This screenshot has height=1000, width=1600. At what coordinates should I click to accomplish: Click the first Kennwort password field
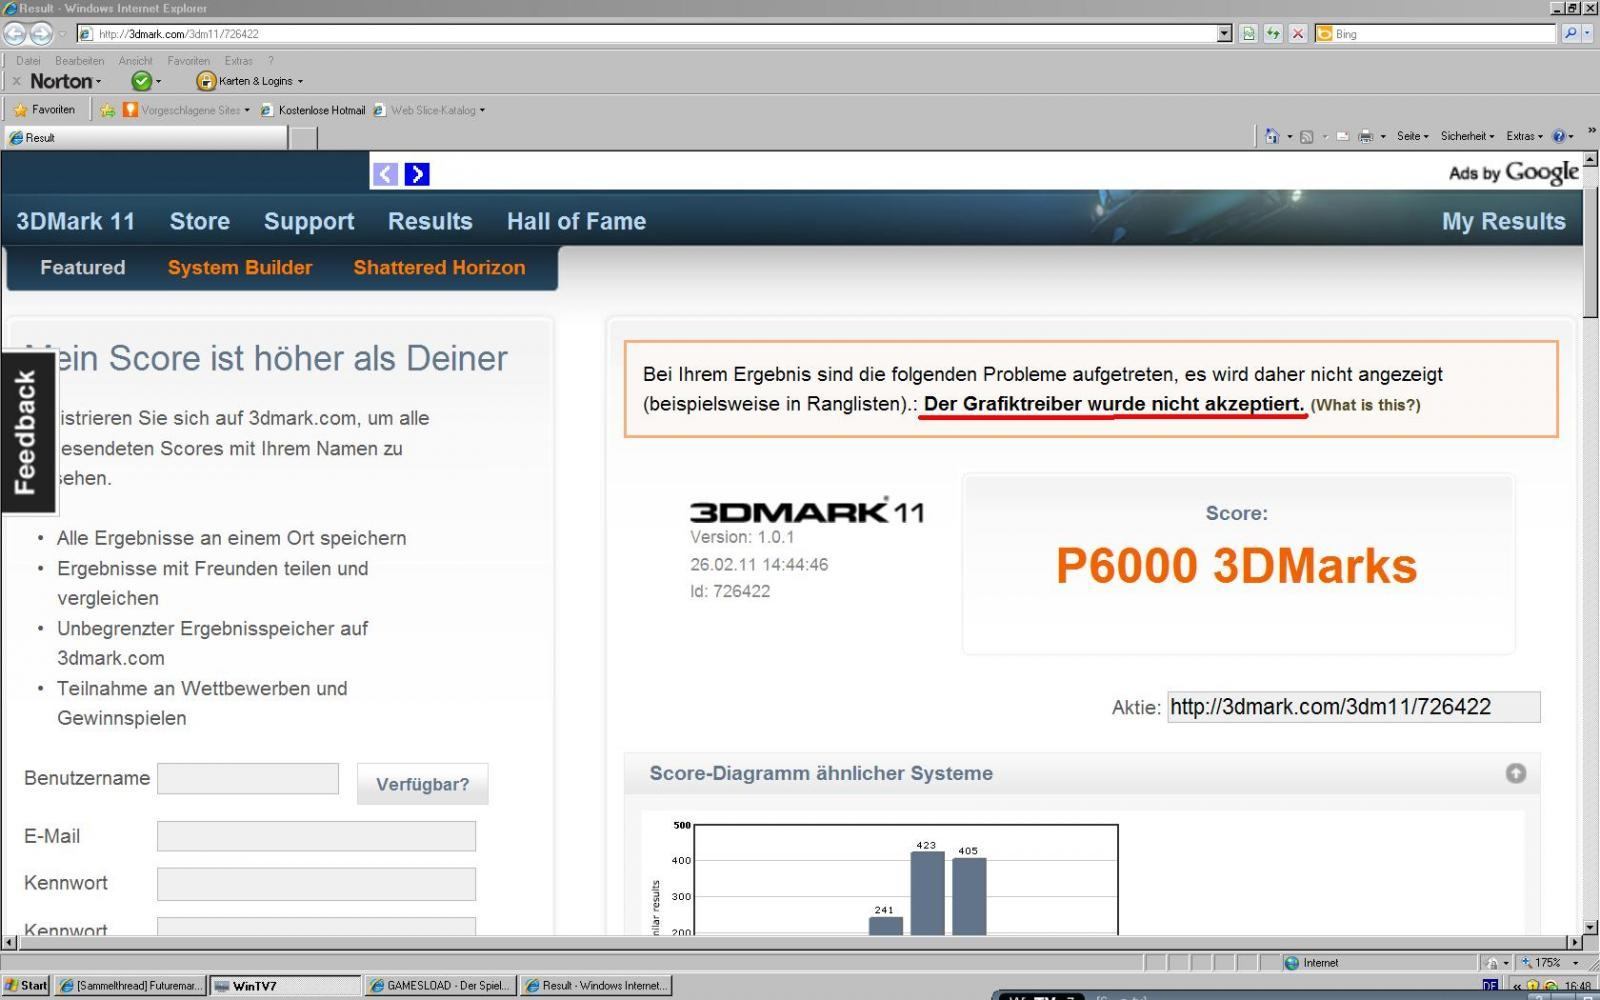[x=316, y=883]
